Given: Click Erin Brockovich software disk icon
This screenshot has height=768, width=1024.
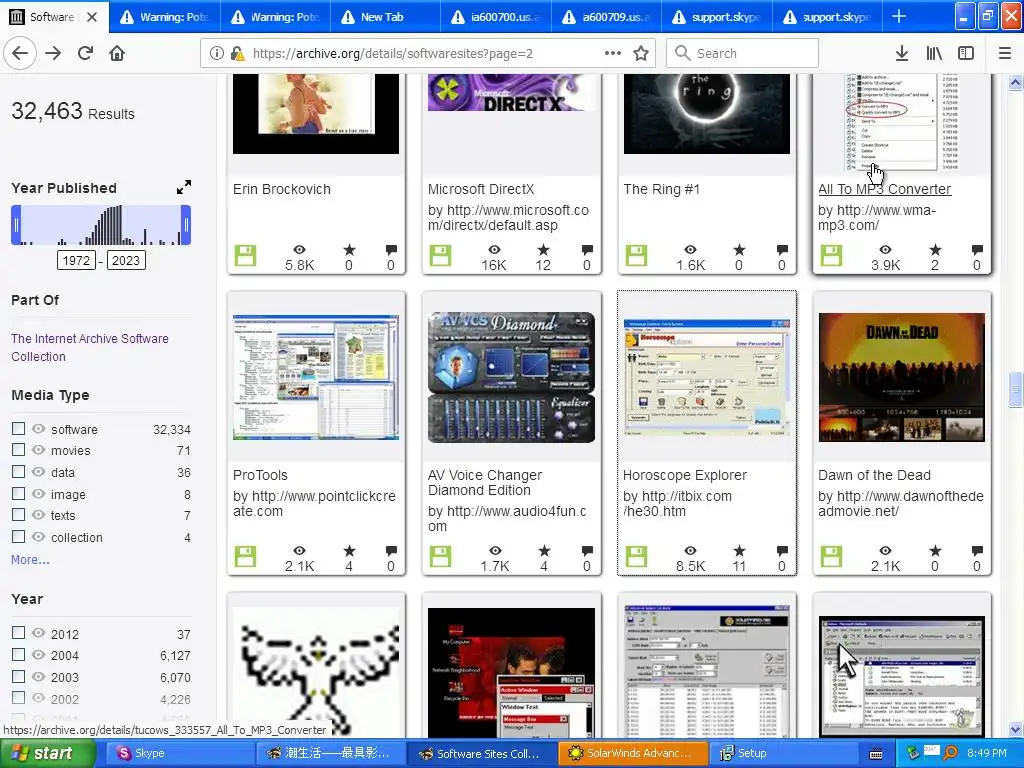Looking at the screenshot, I should (x=246, y=256).
